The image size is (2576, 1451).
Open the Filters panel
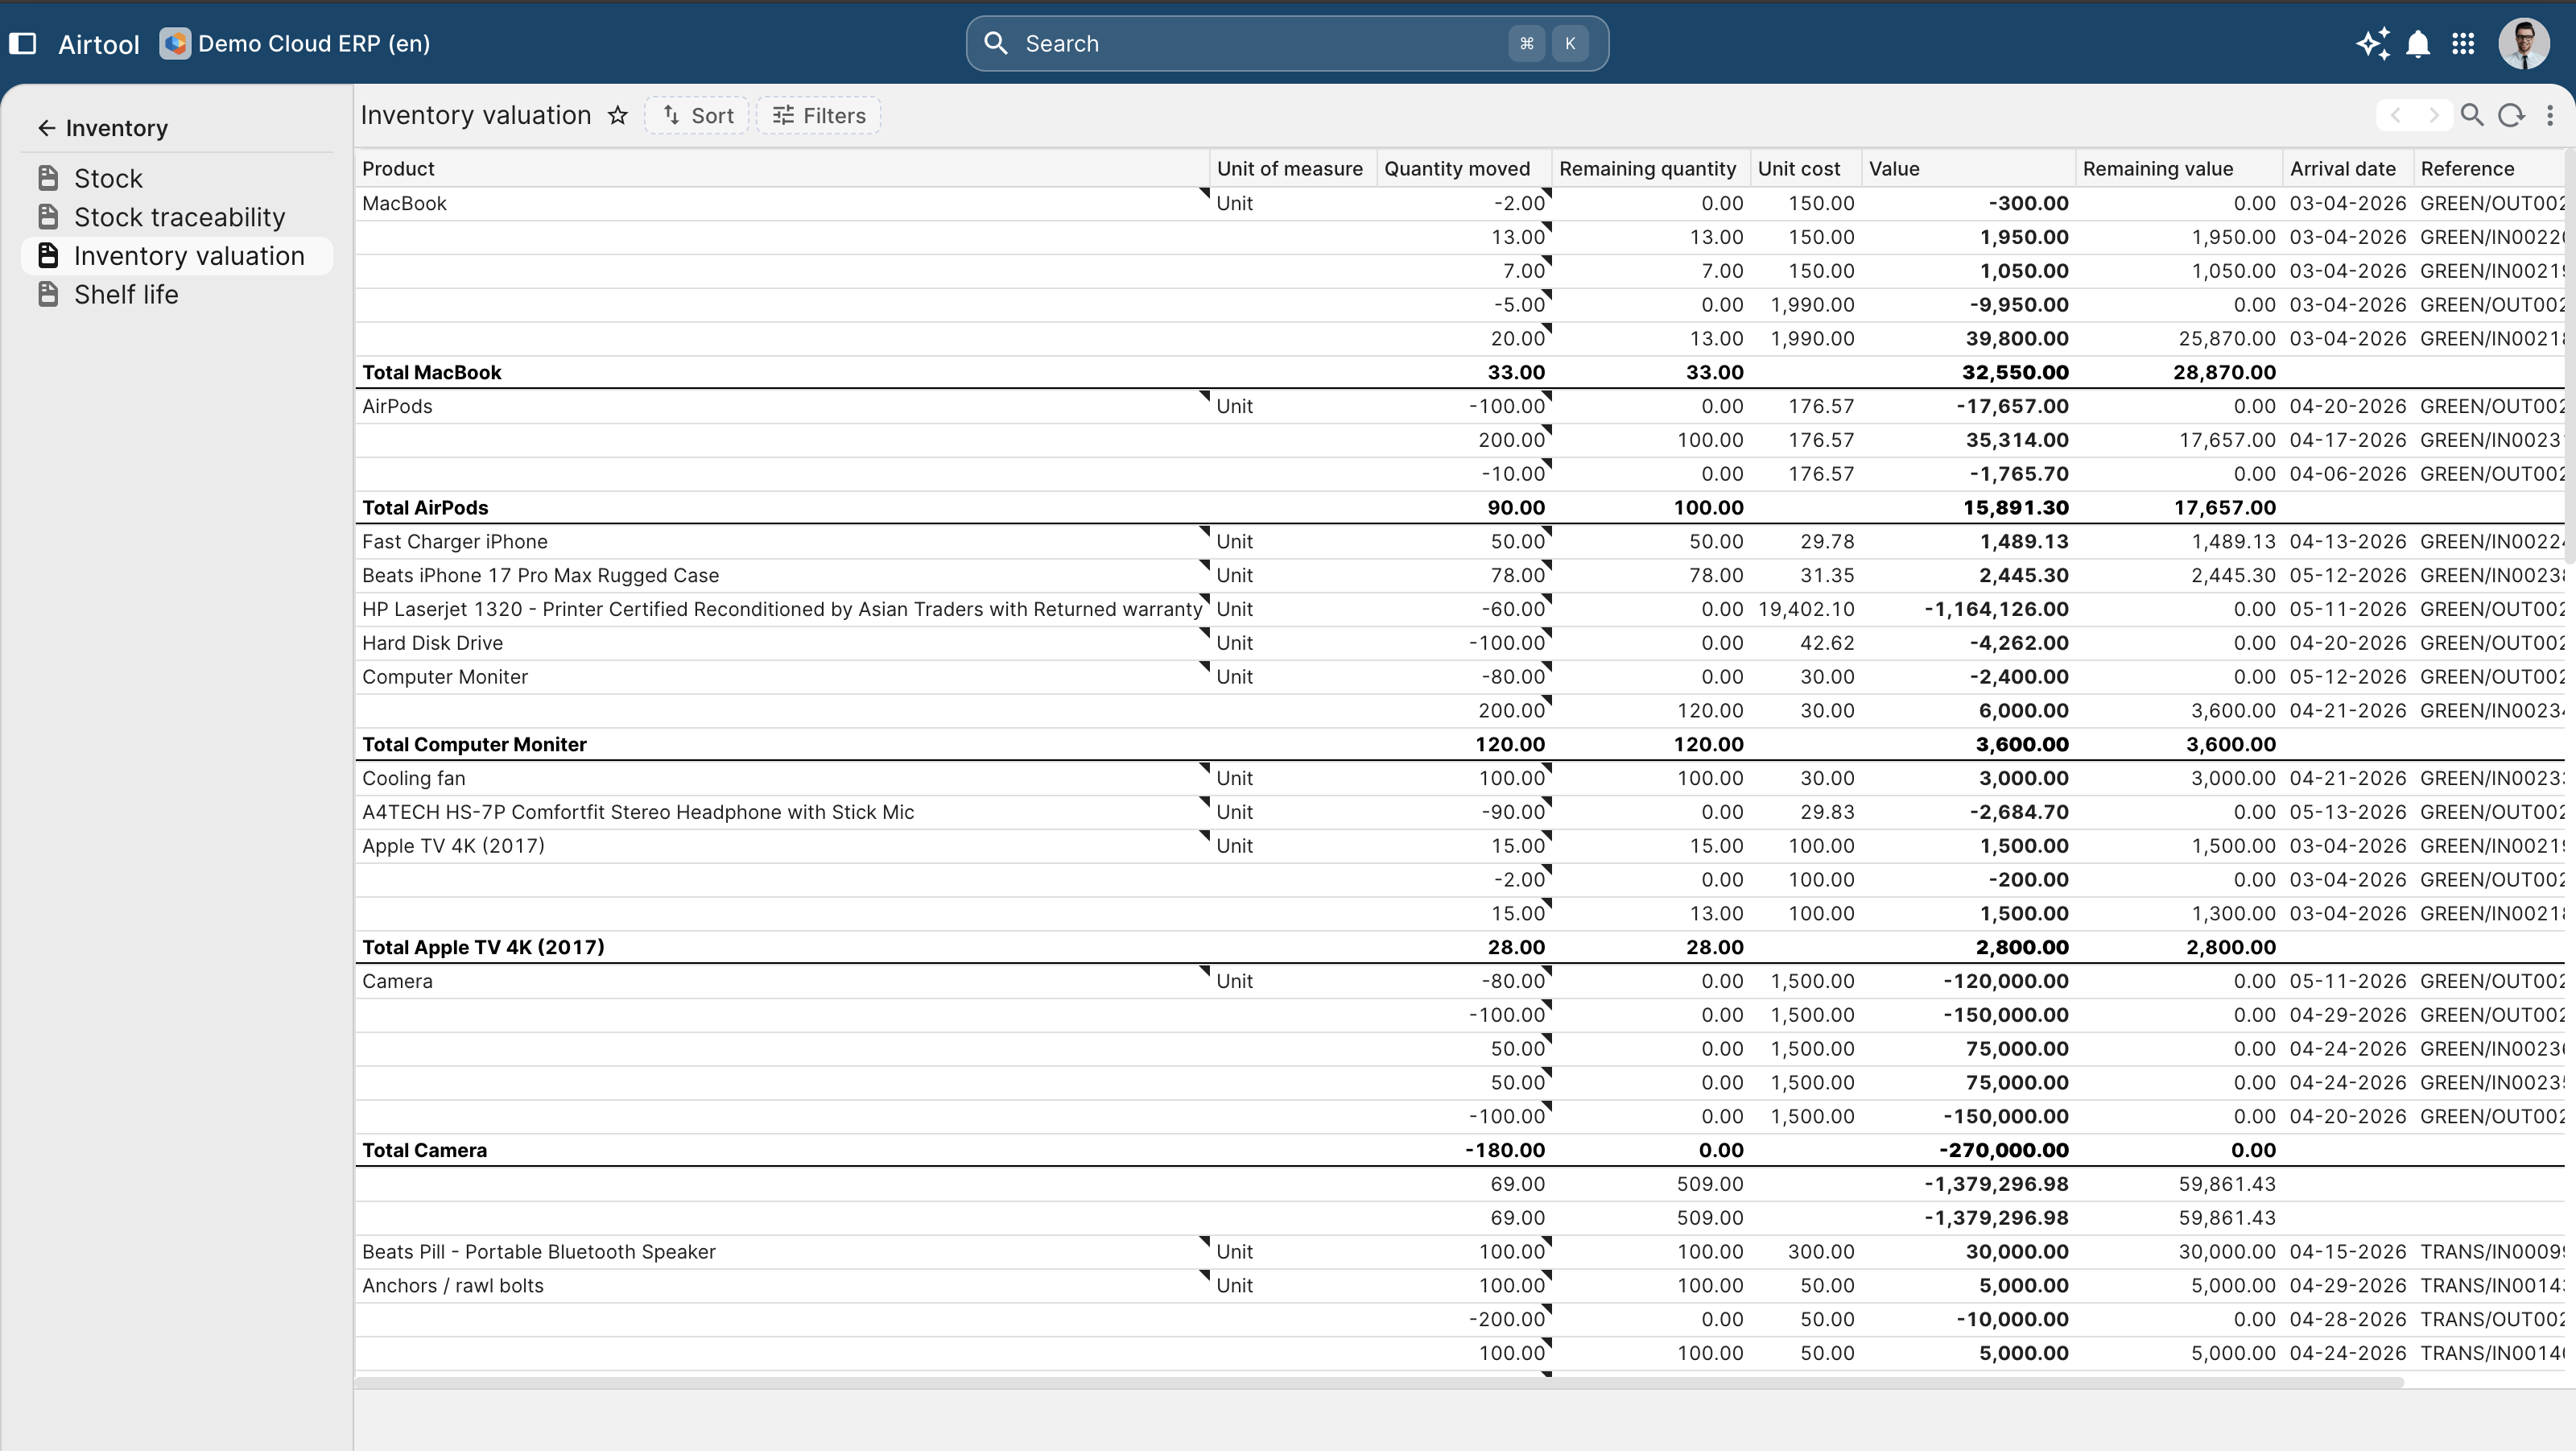[x=818, y=116]
